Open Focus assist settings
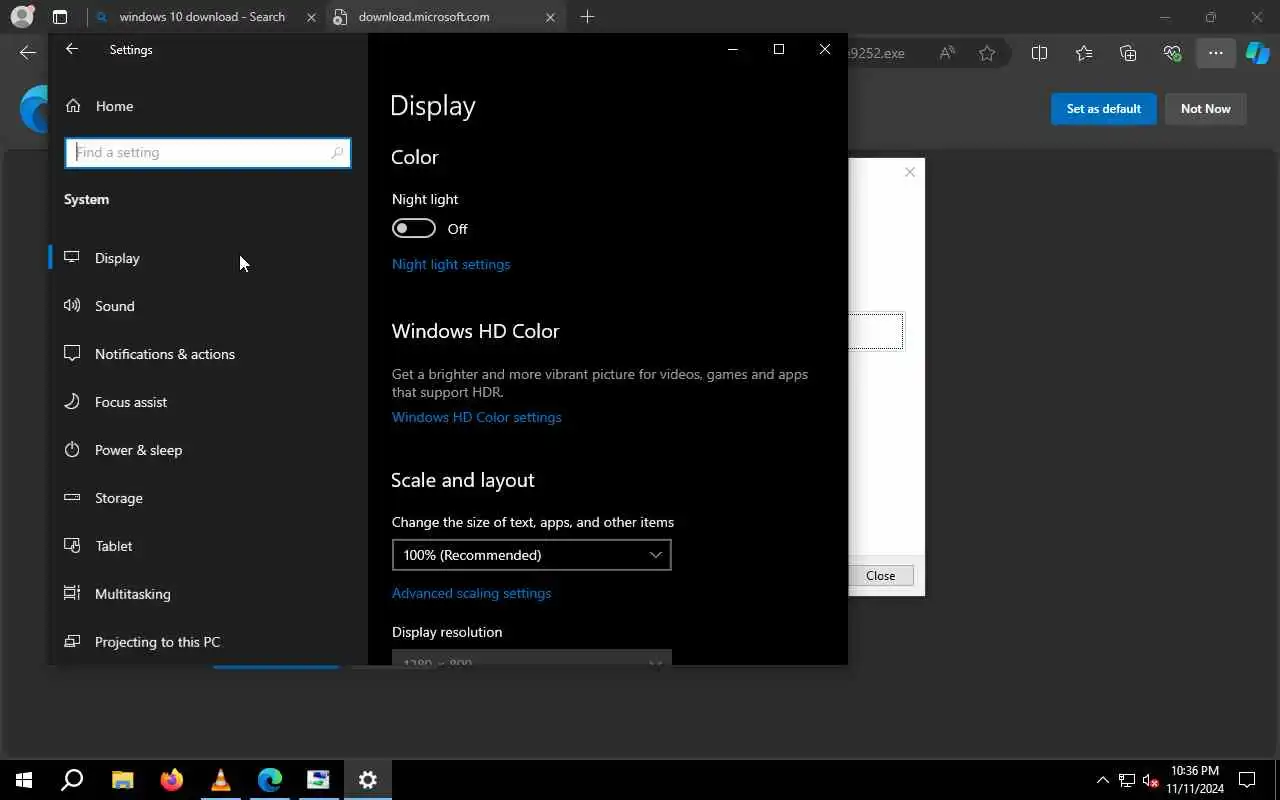Viewport: 1280px width, 800px height. 208,402
